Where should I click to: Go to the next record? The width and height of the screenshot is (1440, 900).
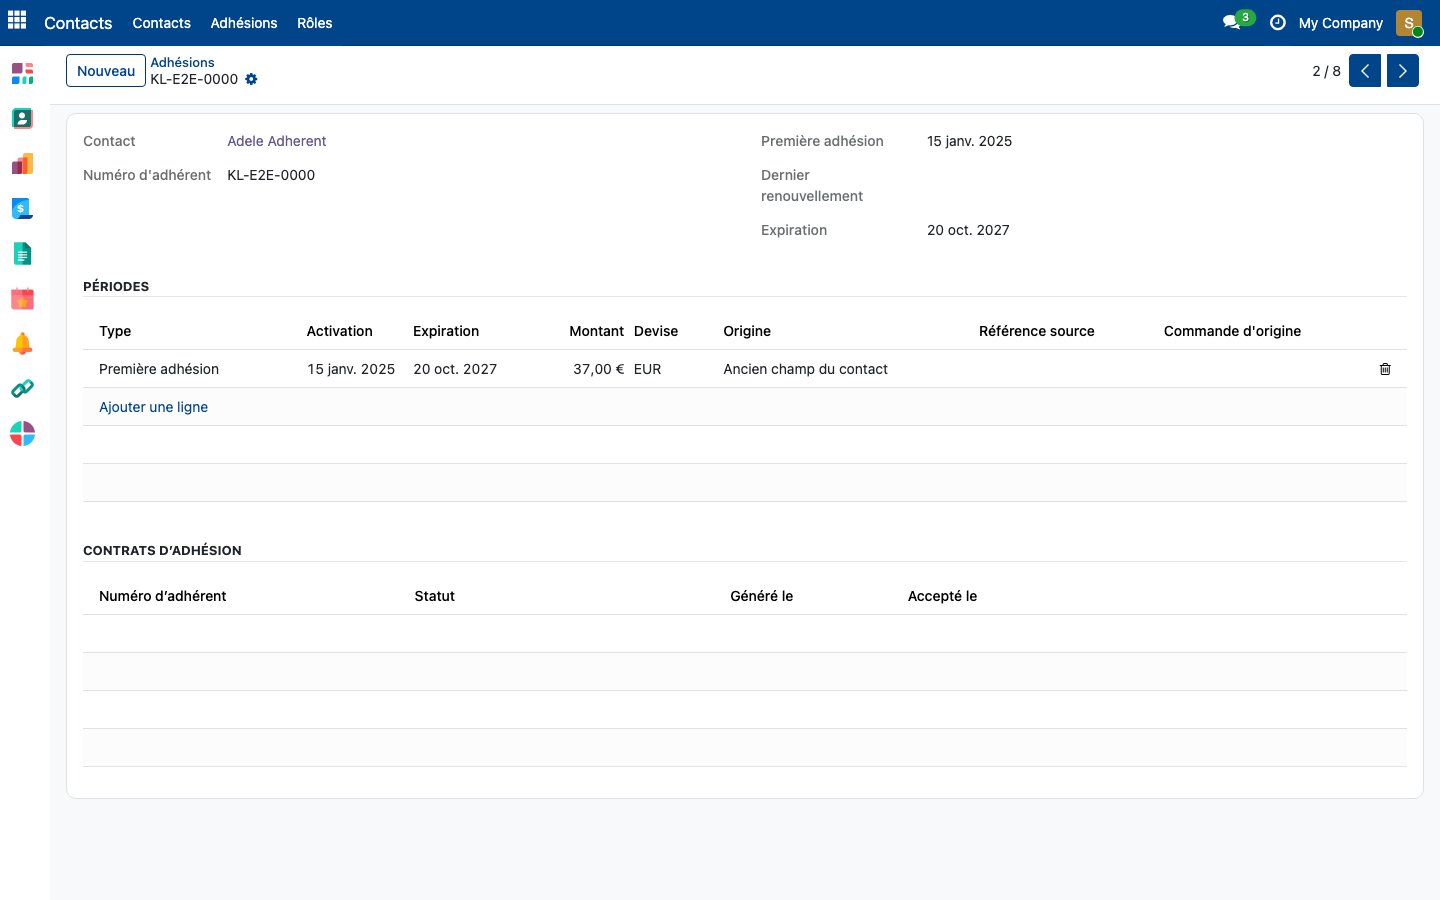(1403, 71)
